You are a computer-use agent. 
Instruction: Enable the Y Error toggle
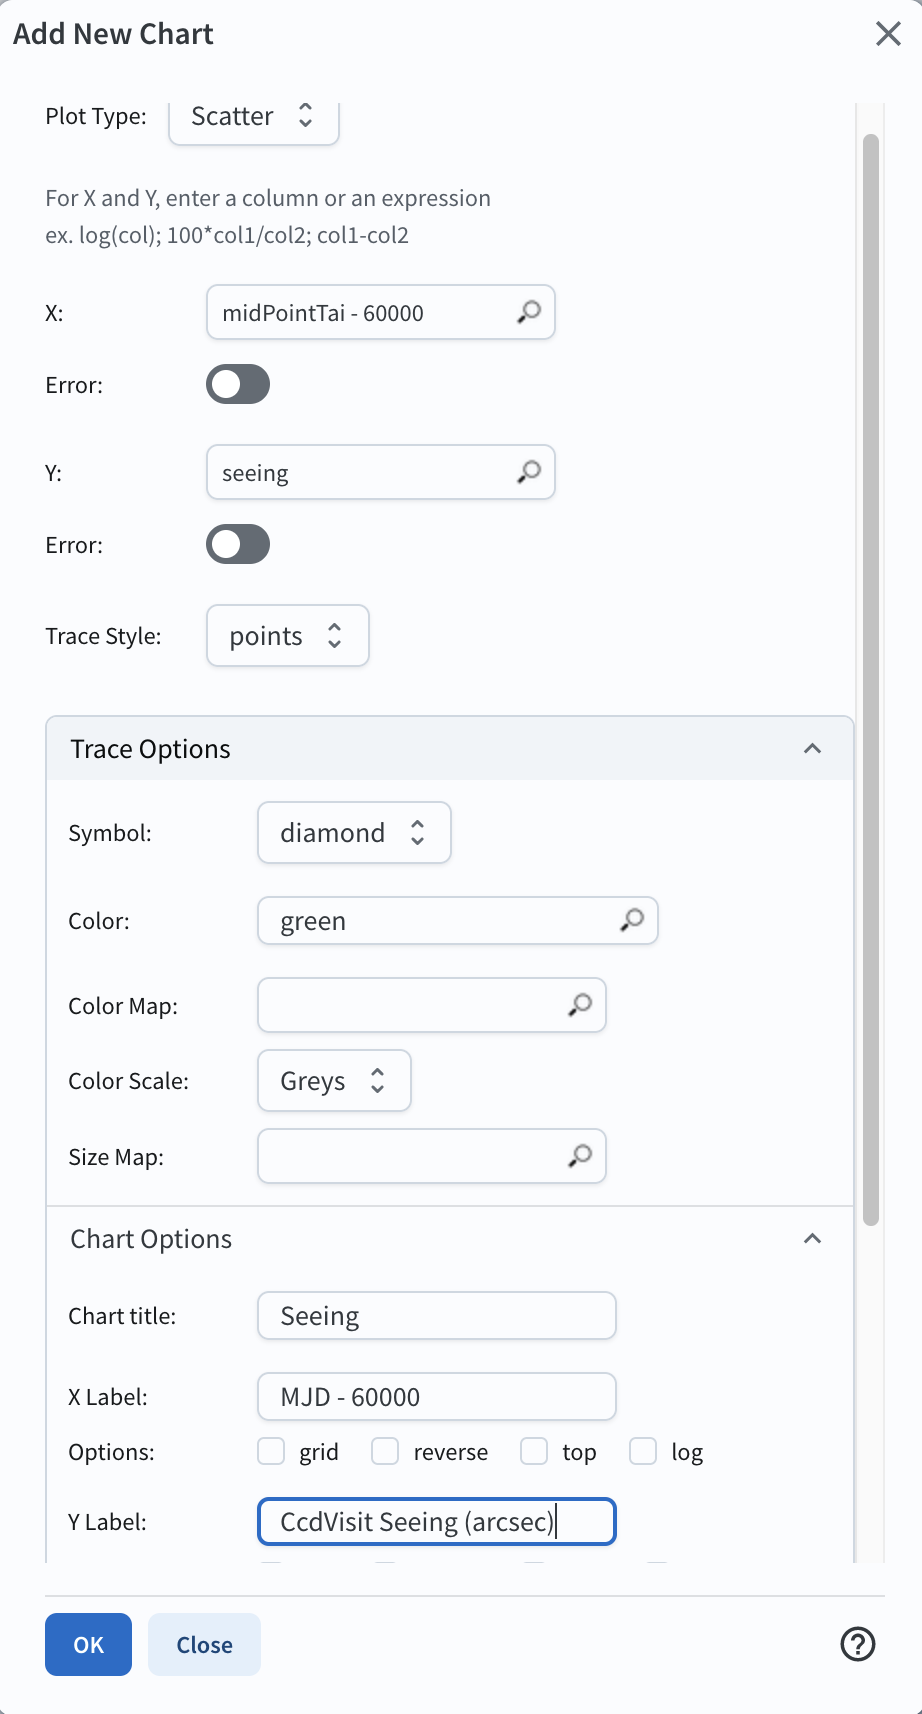click(238, 544)
